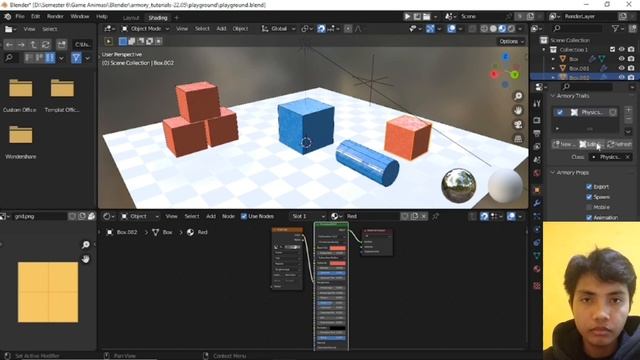Open the viewport Options dropdown
Screen dimensions: 640x360
tap(511, 41)
